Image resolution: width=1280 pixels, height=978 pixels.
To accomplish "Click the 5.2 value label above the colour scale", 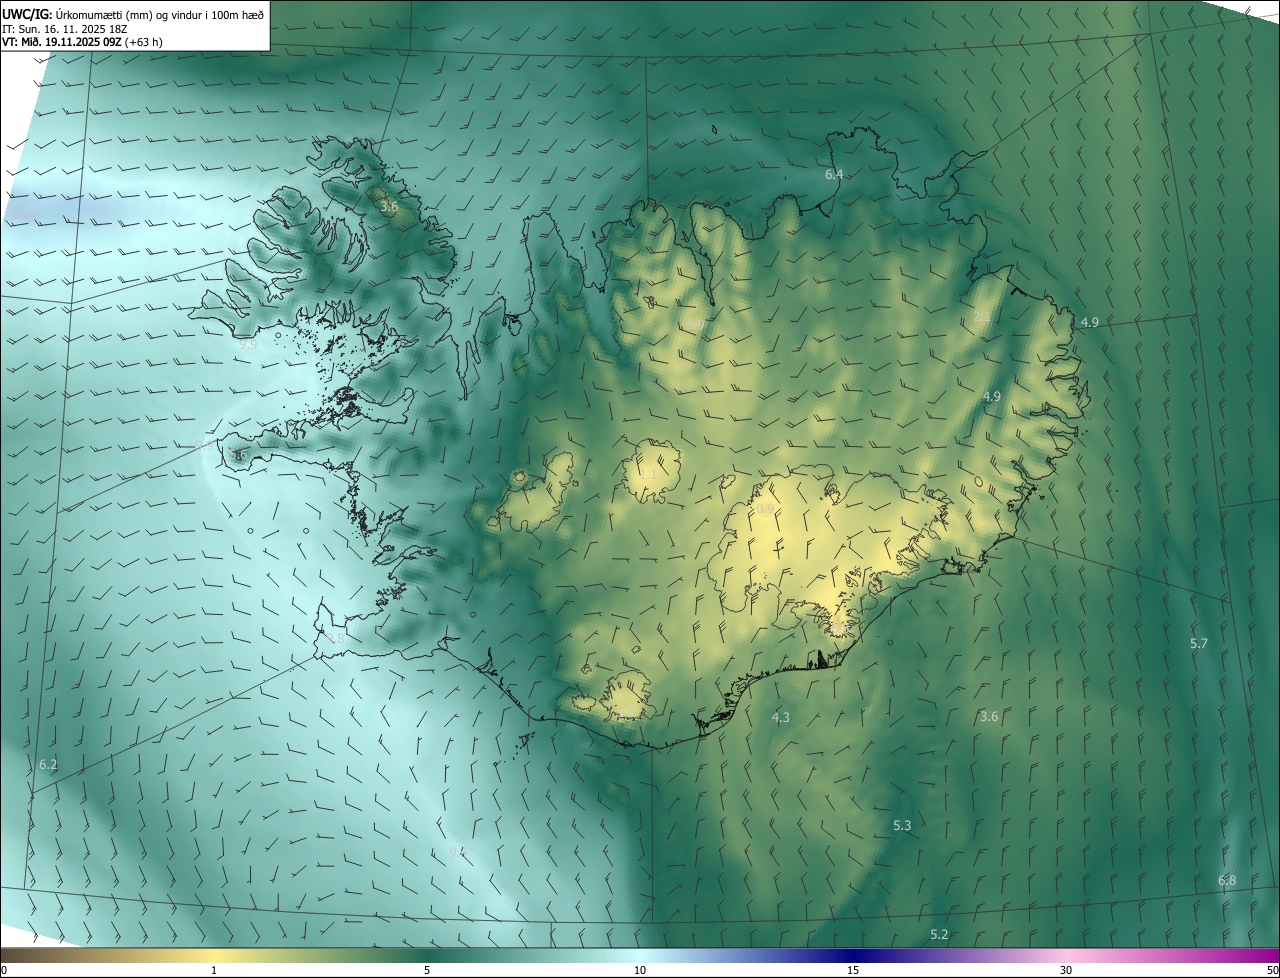I will [939, 934].
